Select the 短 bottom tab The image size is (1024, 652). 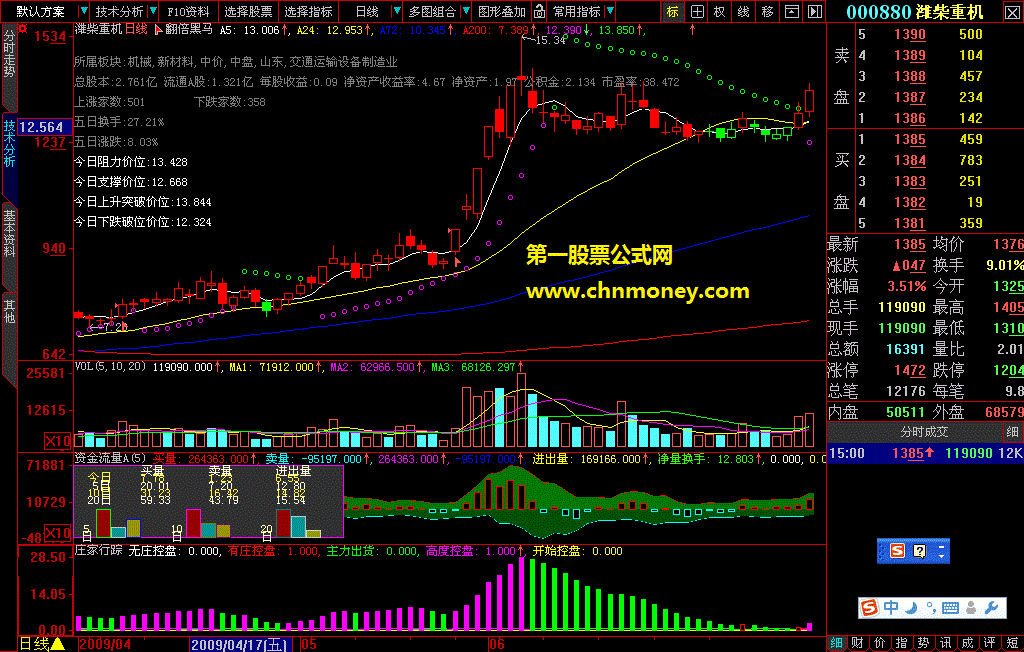click(1012, 643)
